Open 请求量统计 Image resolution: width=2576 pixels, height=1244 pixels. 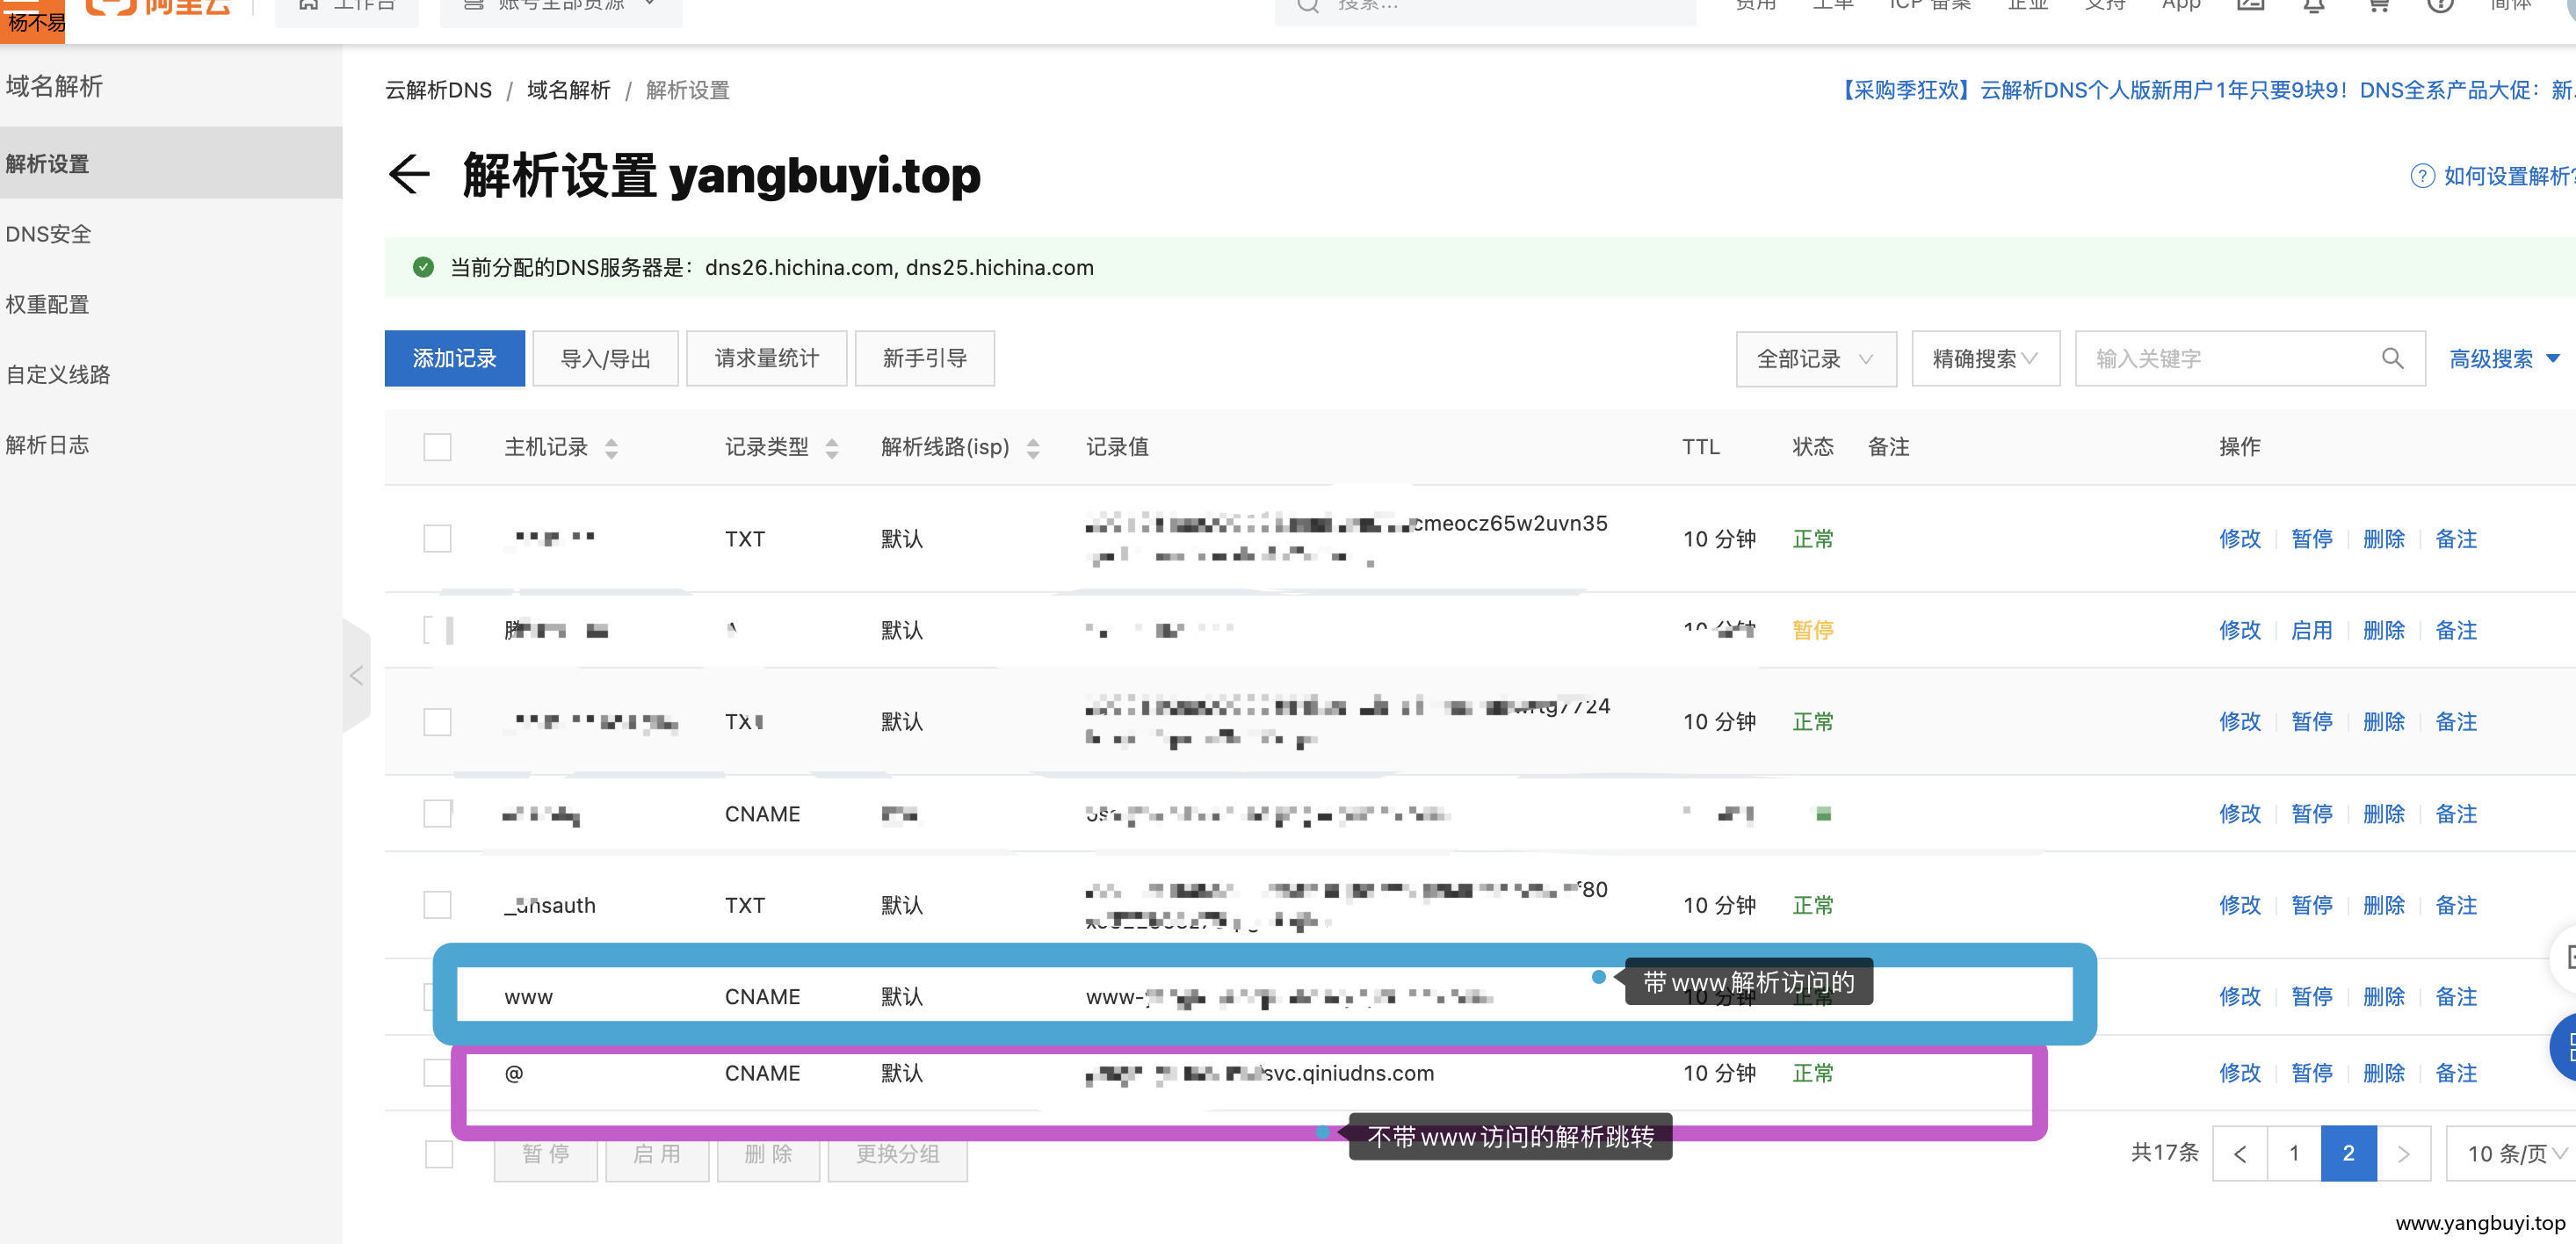point(766,358)
